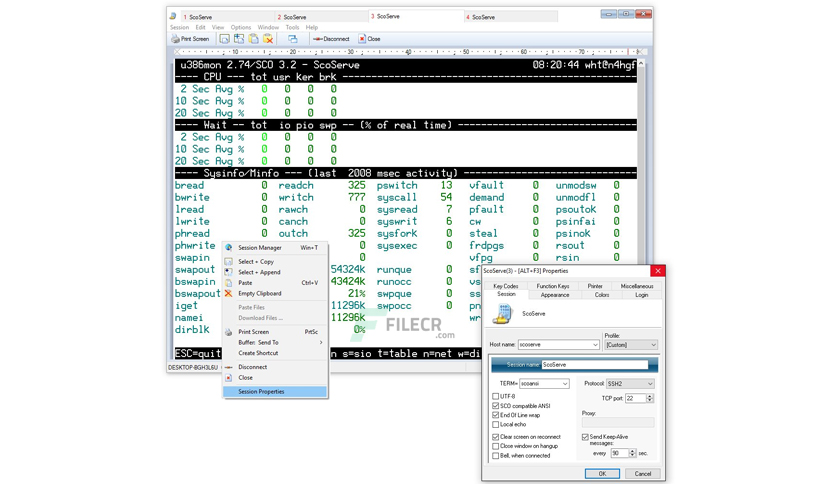This screenshot has height=484, width=836.
Task: Open the Function Keys tab in Properties
Action: tap(553, 286)
